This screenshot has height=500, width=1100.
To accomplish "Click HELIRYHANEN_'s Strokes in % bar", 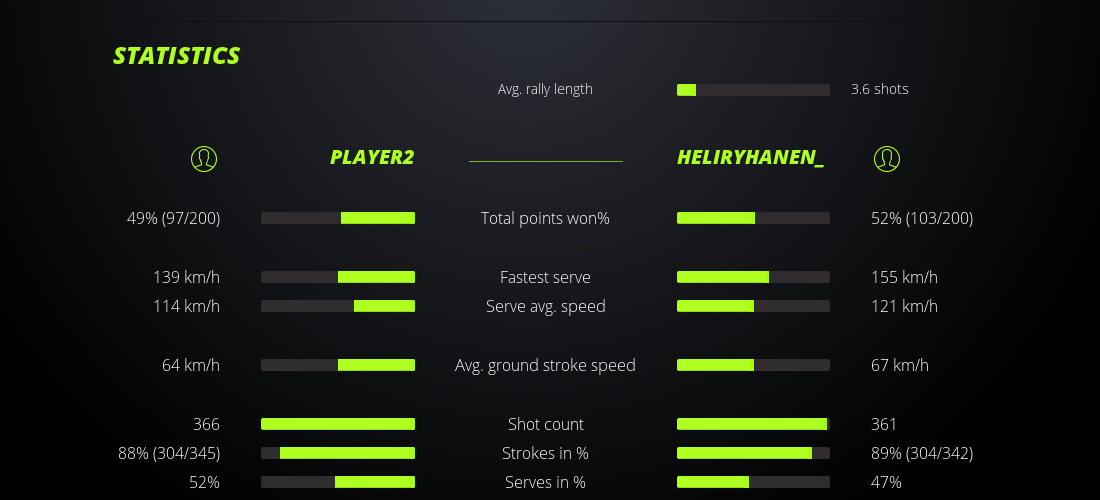I will coord(753,453).
